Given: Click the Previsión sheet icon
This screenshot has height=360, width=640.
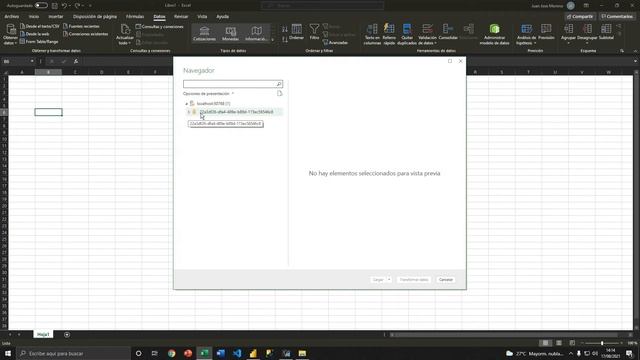Looking at the screenshot, I should click(x=546, y=32).
